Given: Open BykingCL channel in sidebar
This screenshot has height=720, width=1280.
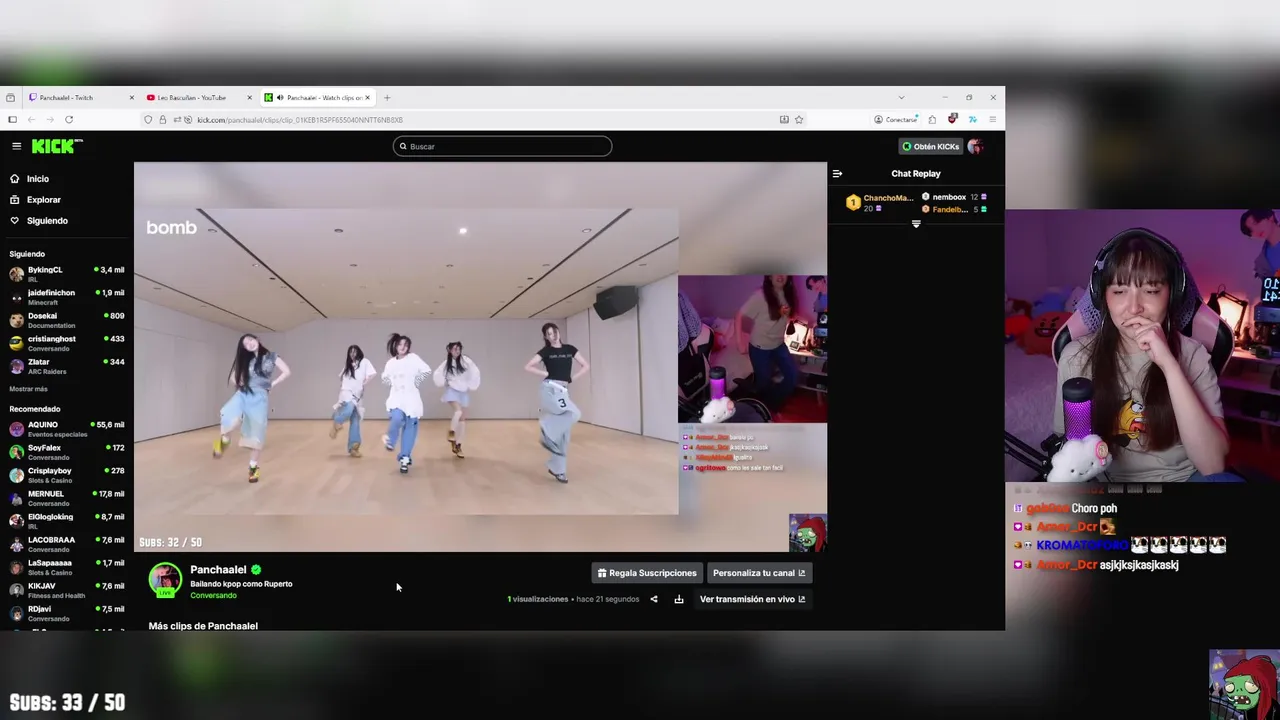Looking at the screenshot, I should coord(67,274).
